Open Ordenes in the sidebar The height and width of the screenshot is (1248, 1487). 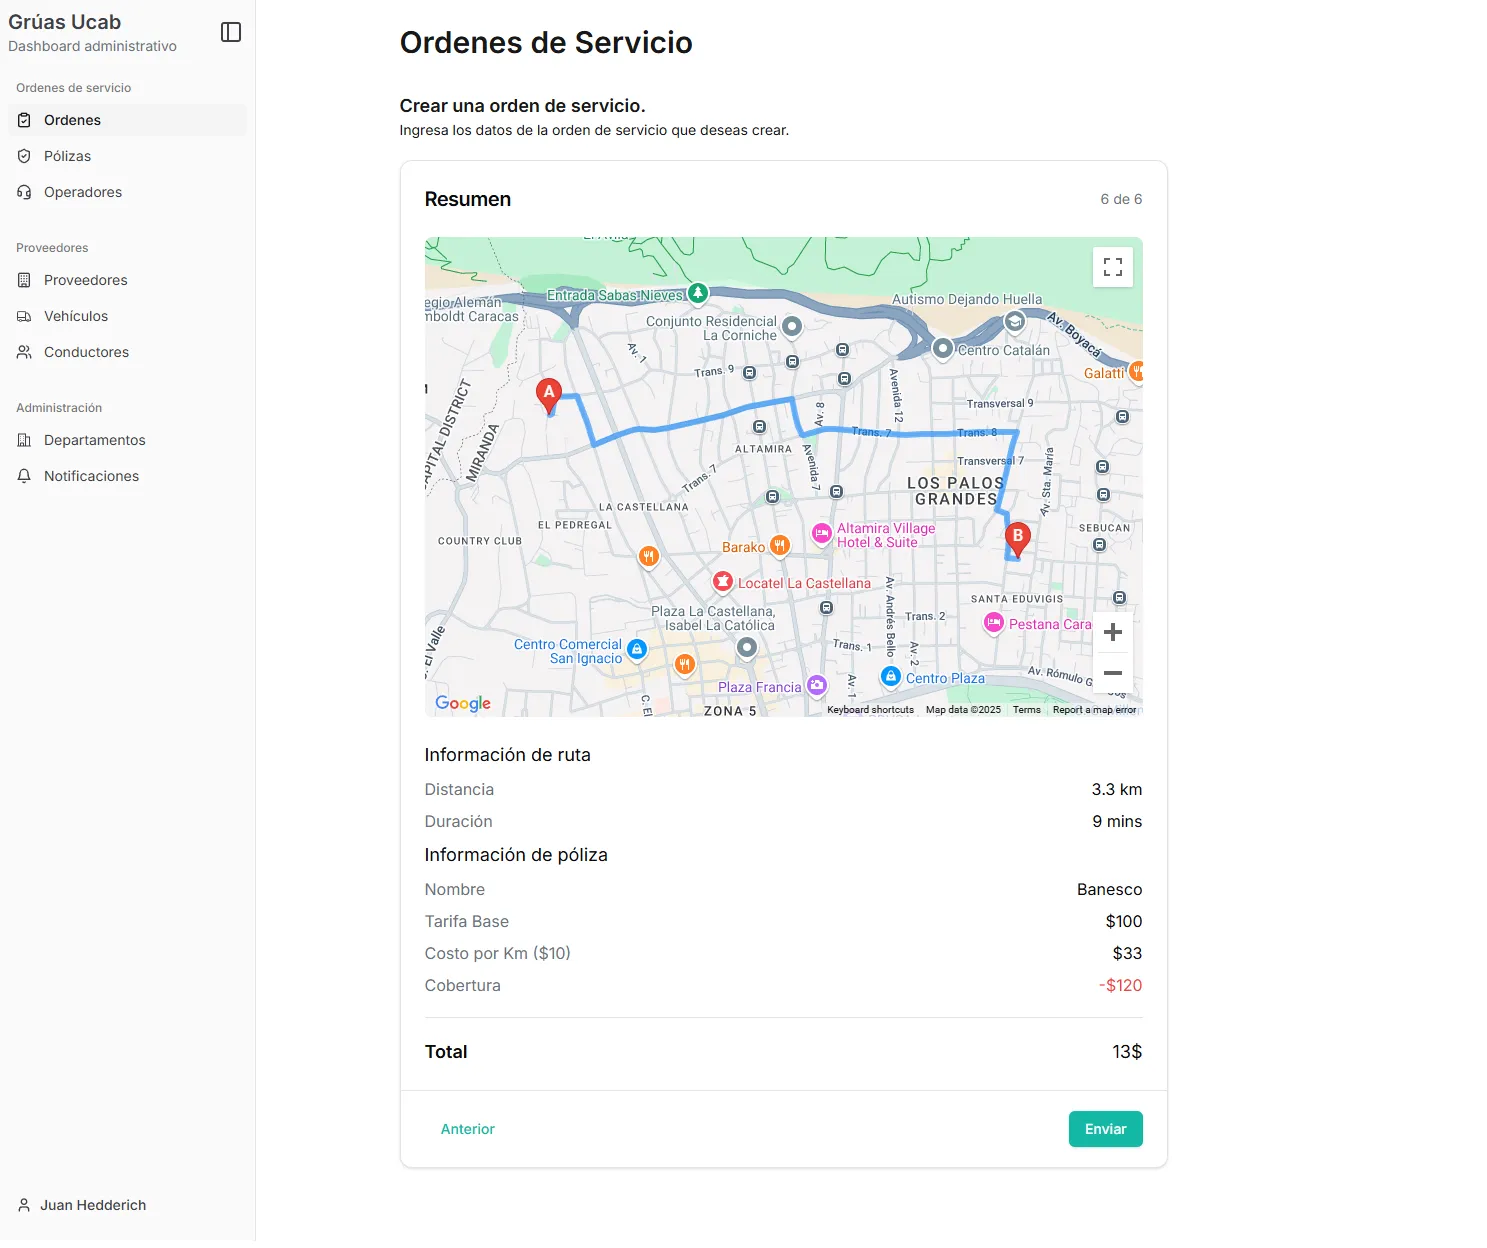(x=72, y=120)
